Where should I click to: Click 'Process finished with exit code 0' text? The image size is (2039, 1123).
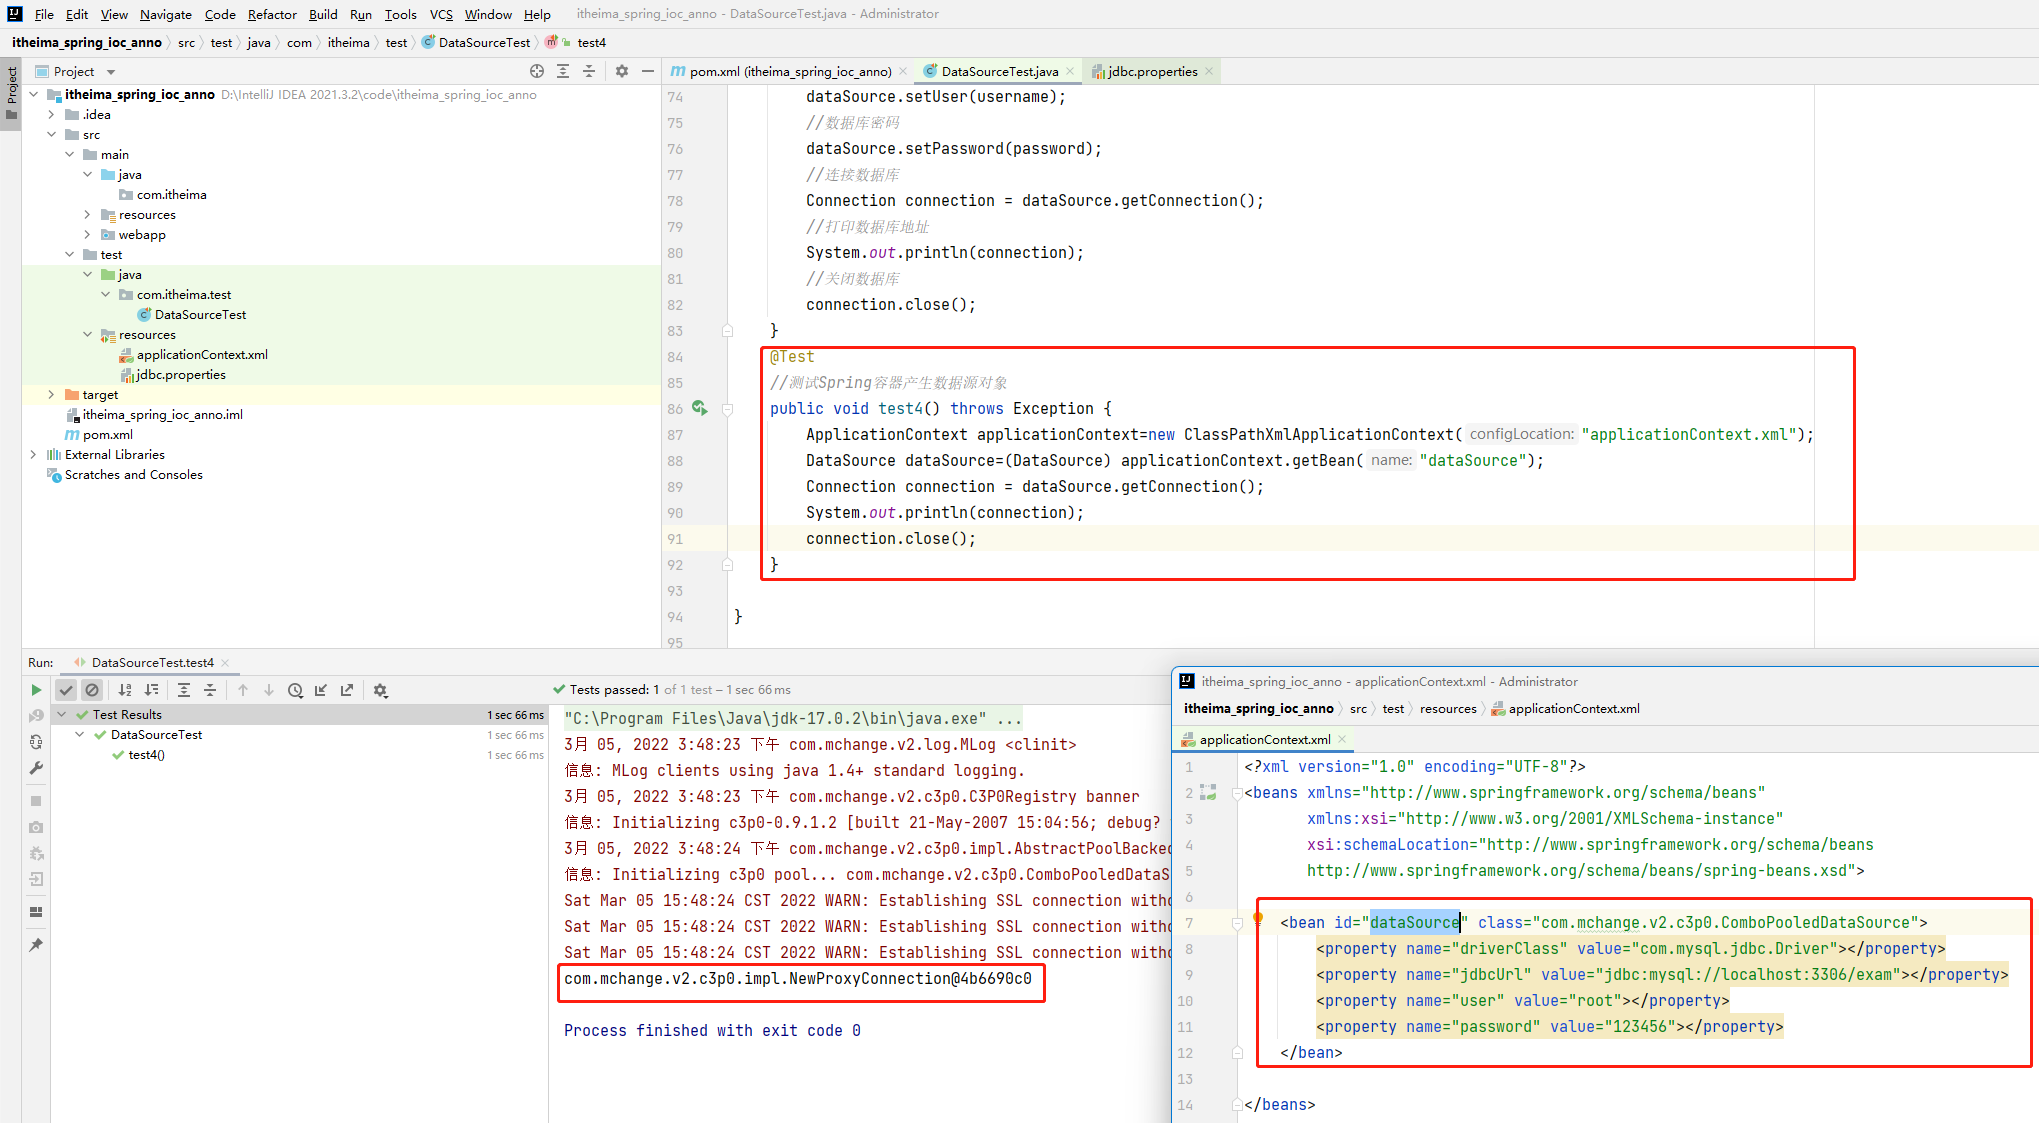(712, 1031)
